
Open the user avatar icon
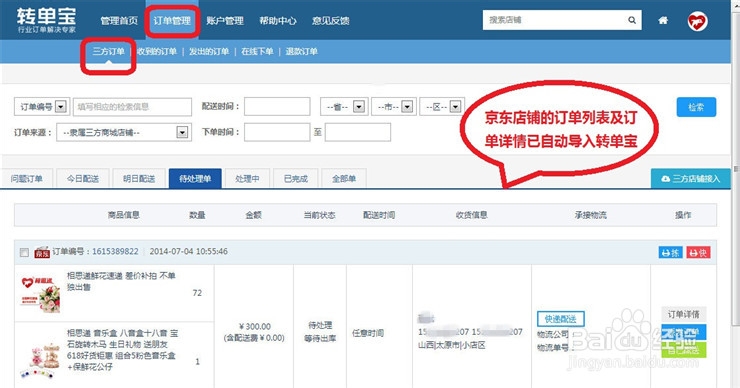(697, 21)
